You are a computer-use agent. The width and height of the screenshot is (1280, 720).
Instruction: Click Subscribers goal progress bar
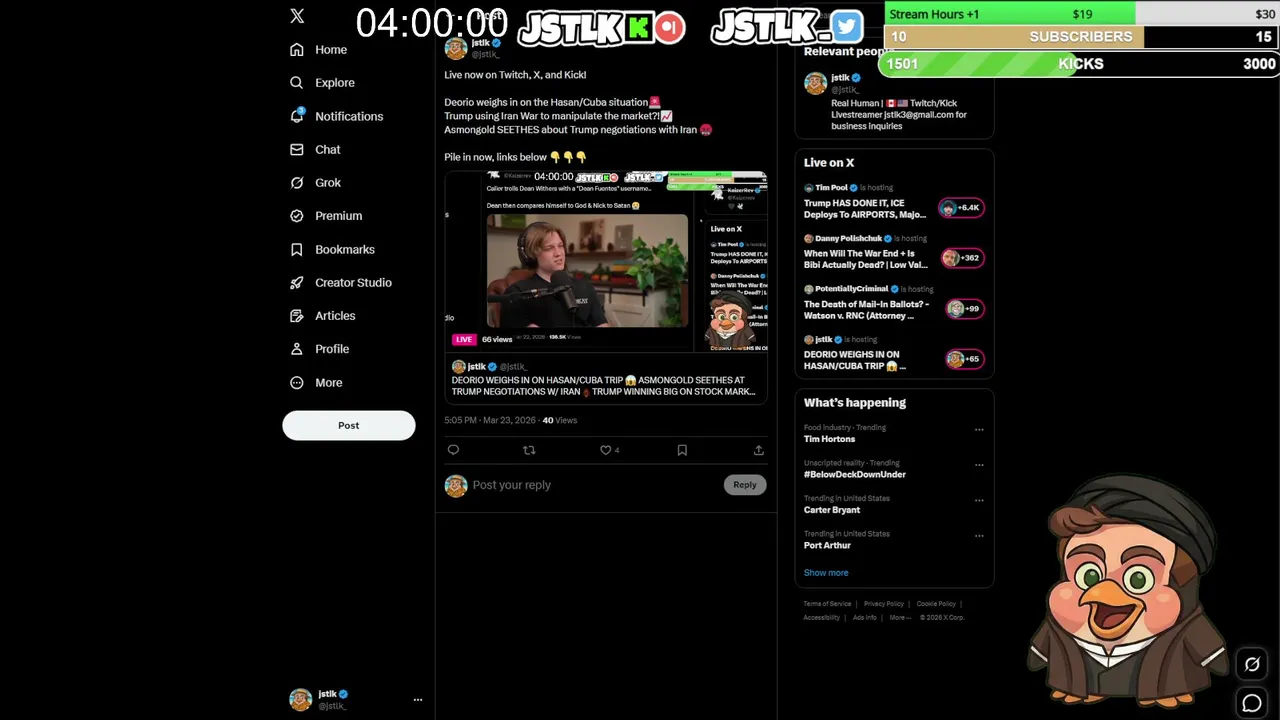(1081, 36)
